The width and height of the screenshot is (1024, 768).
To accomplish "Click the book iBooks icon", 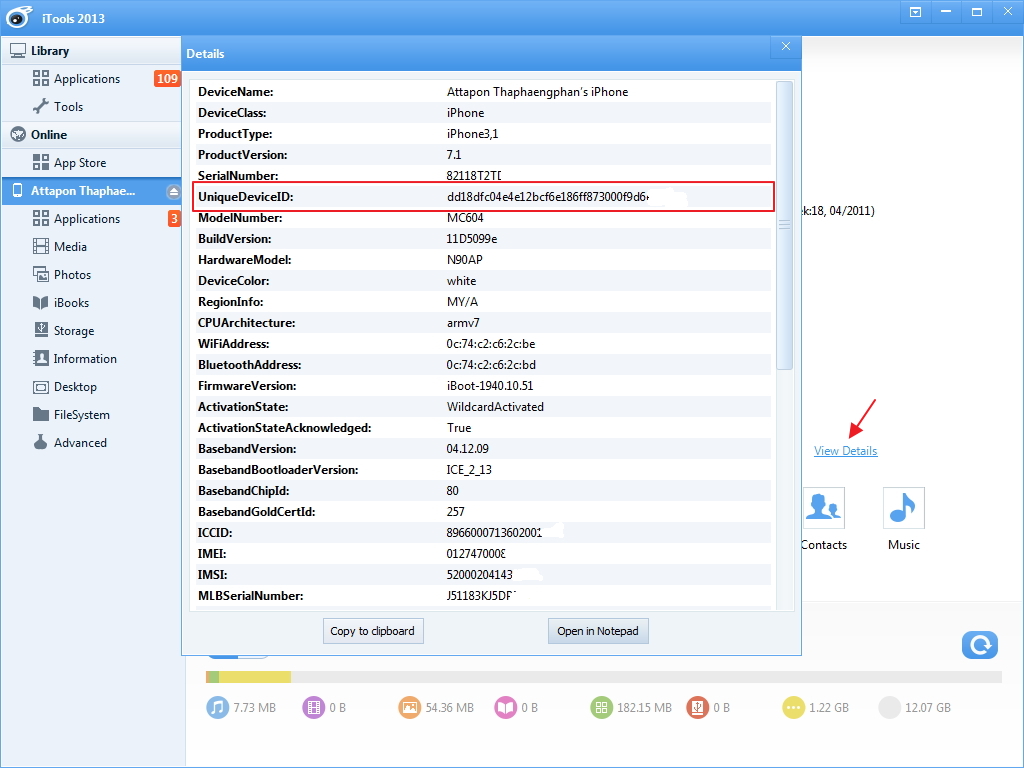I will 40,302.
